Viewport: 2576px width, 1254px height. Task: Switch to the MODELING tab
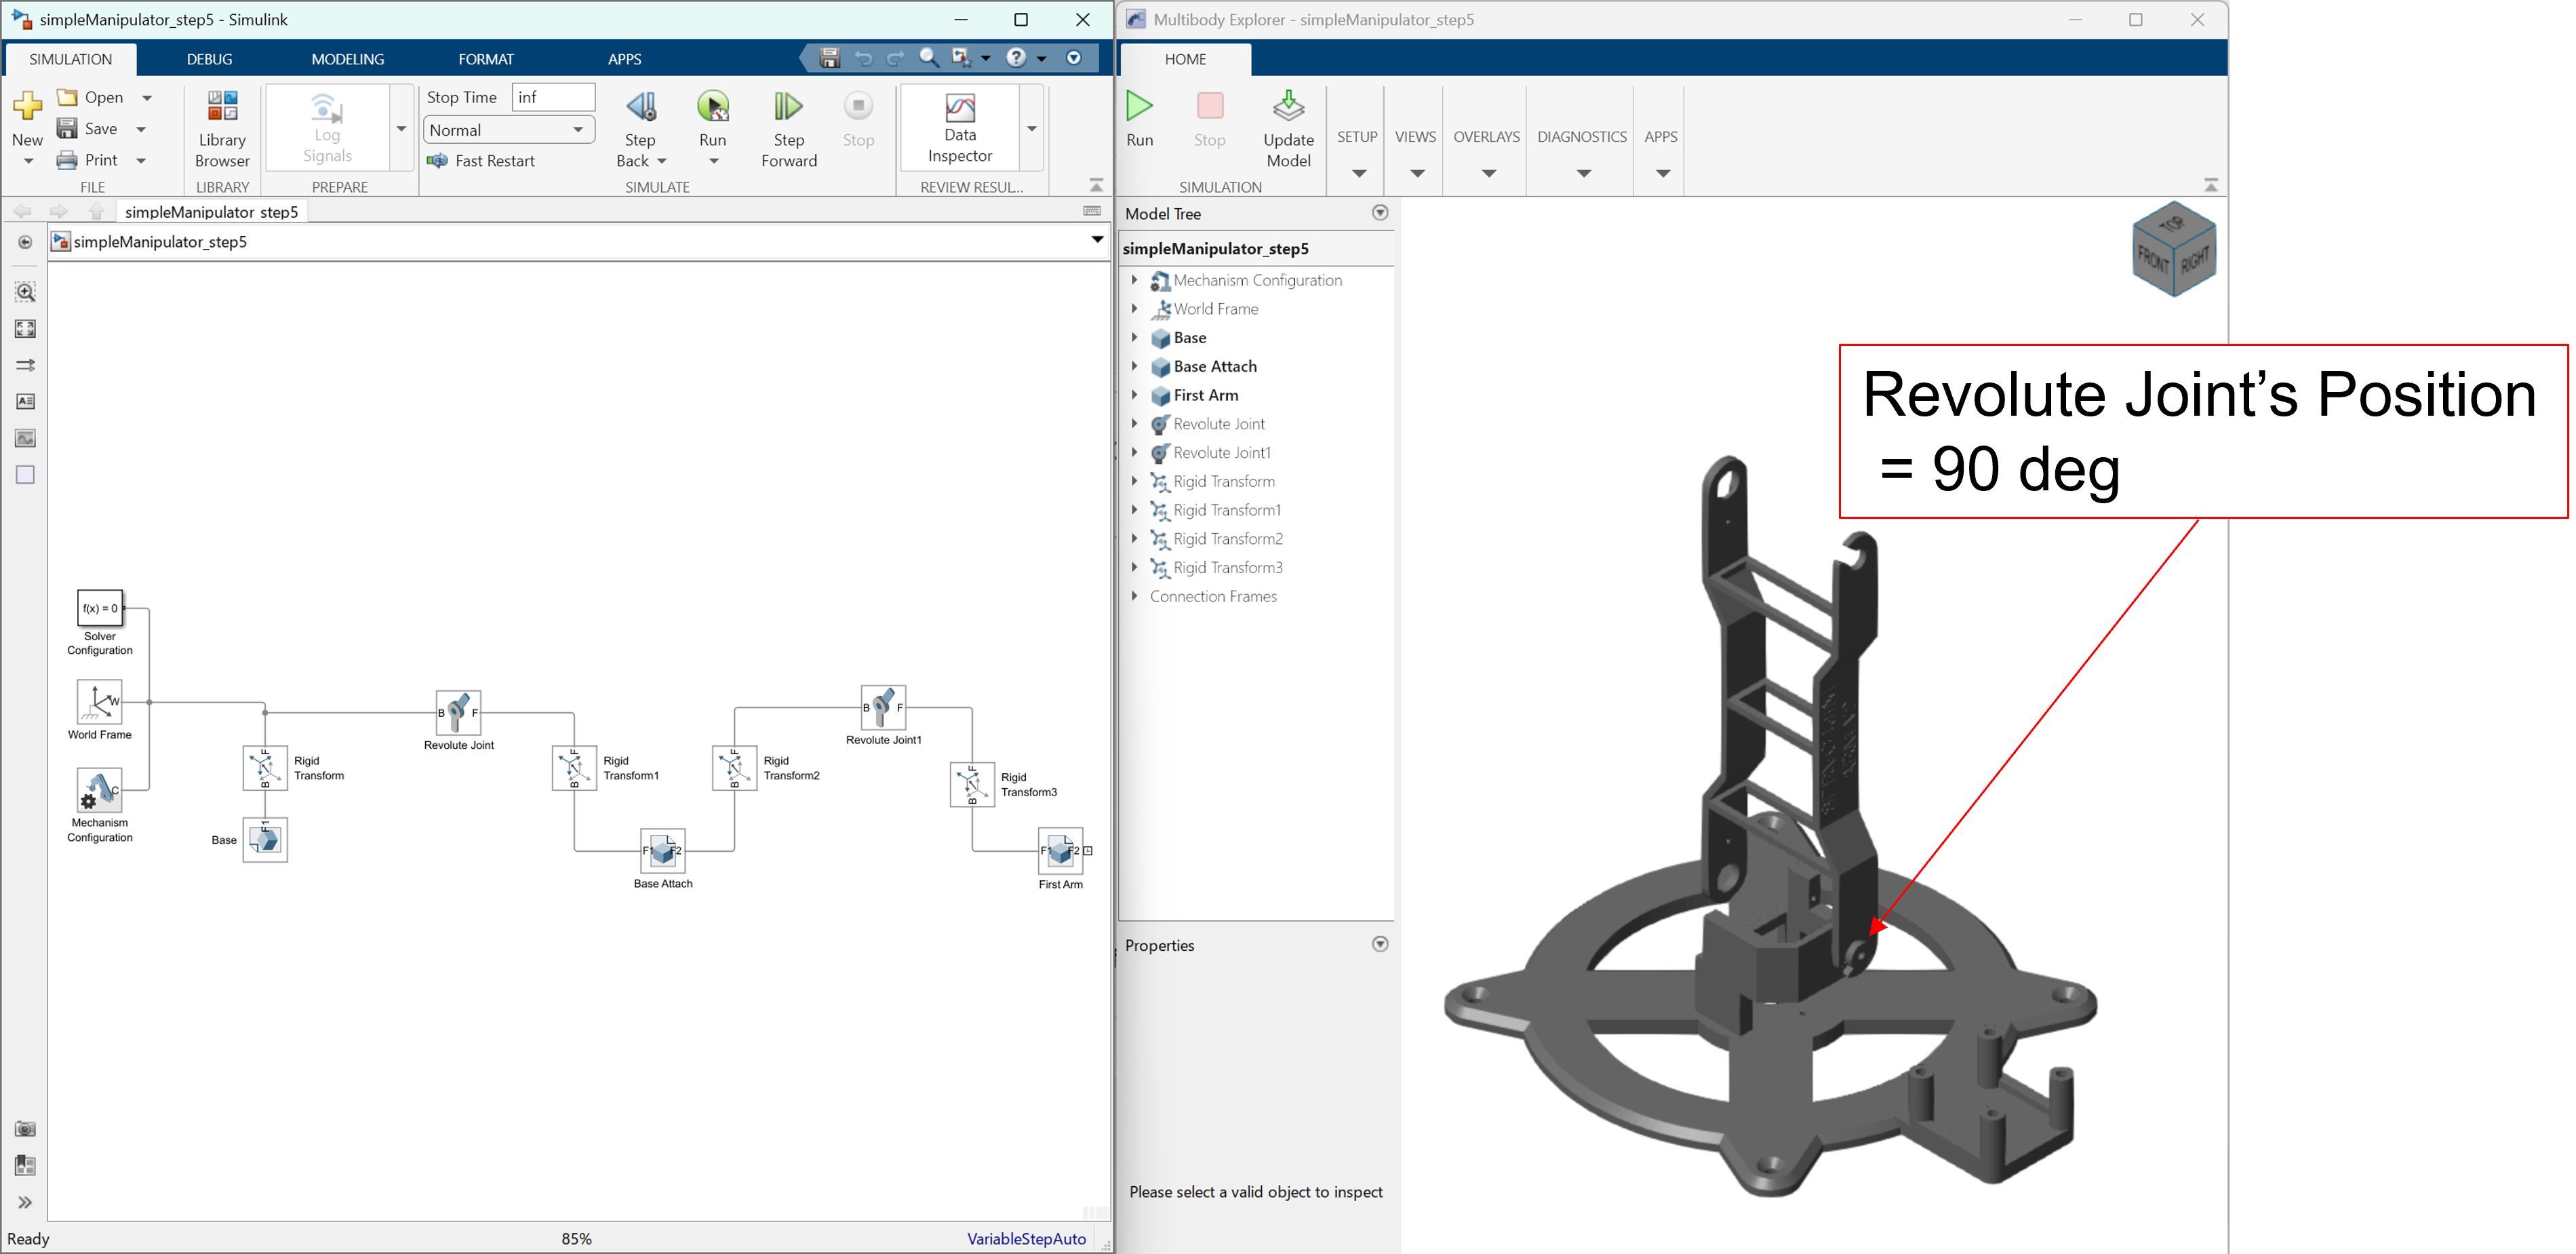click(347, 59)
